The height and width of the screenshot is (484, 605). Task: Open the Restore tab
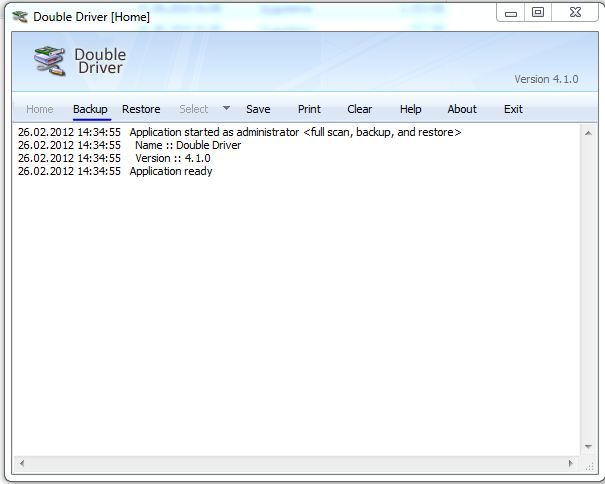[141, 109]
